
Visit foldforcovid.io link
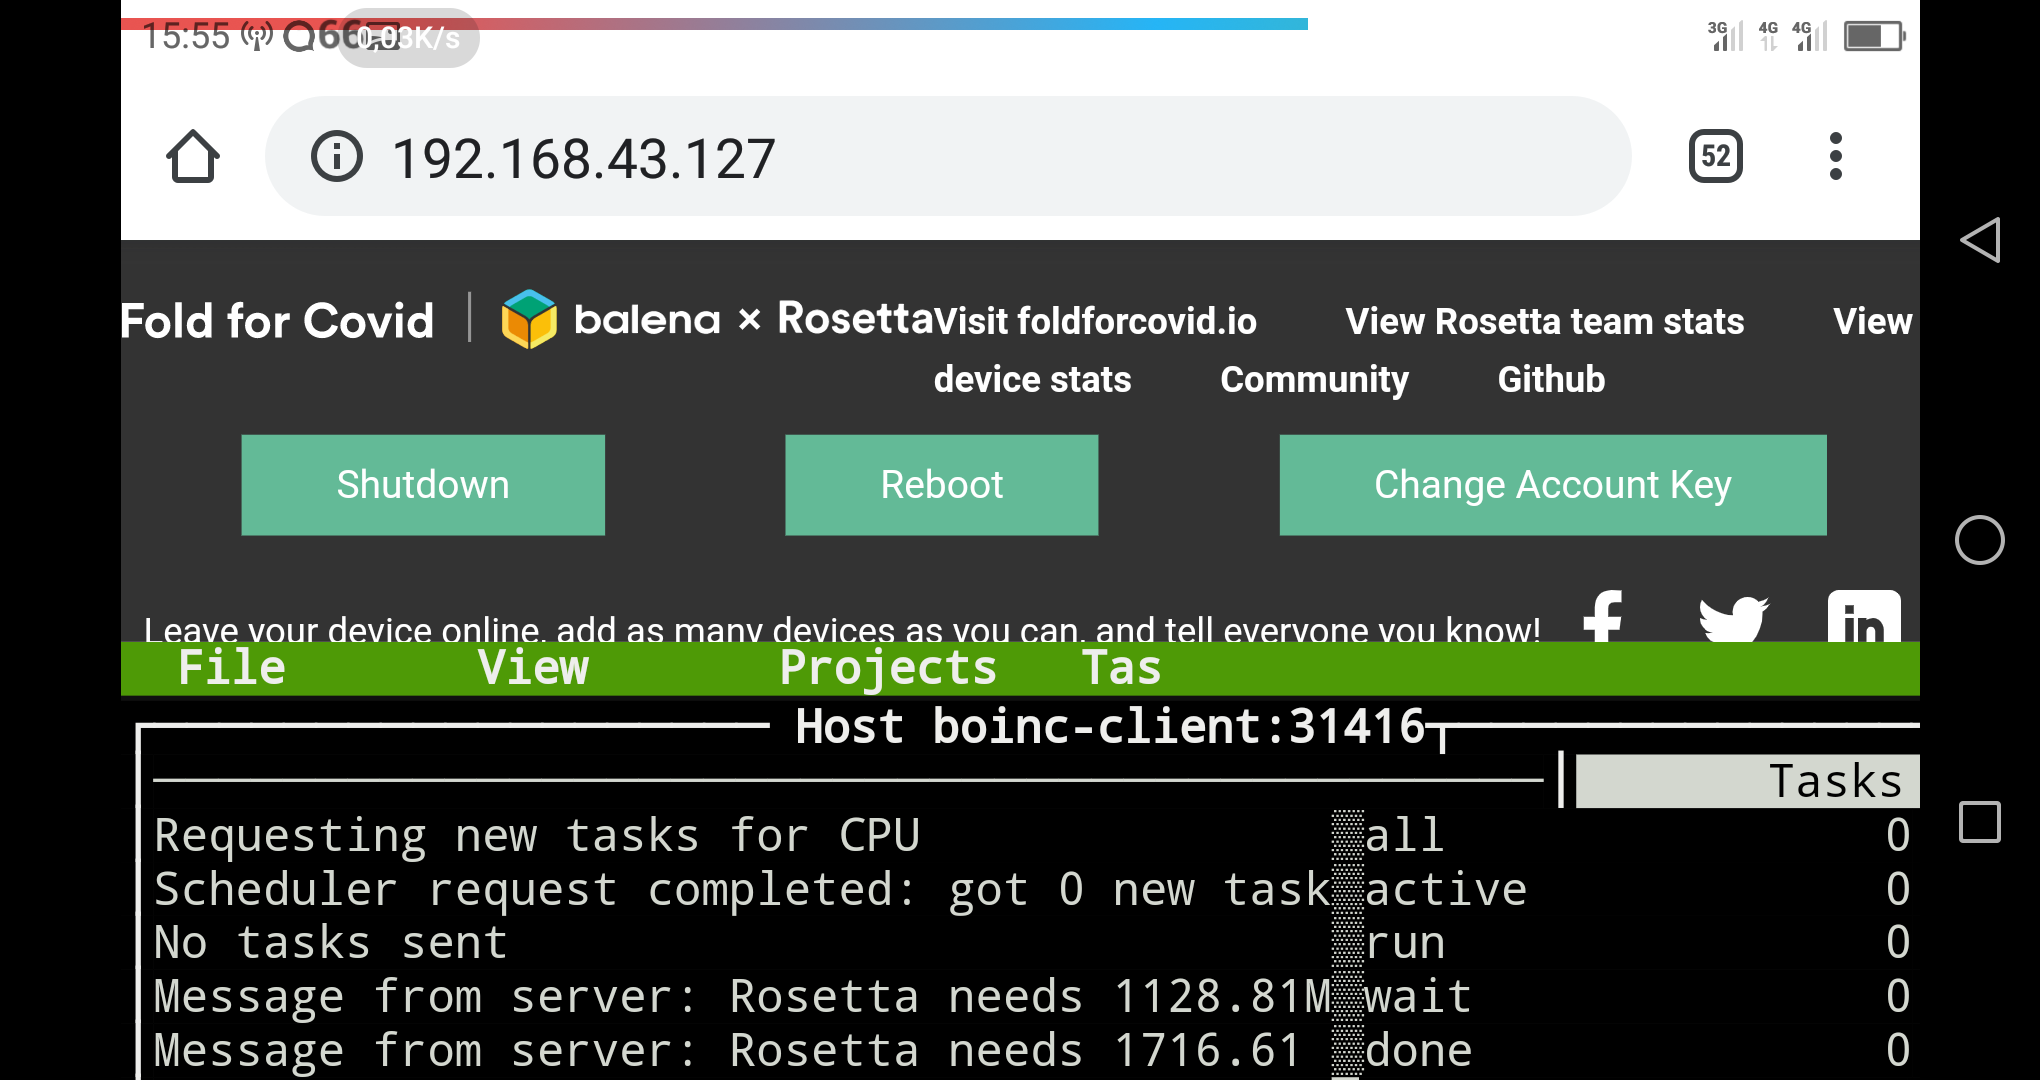1096,322
